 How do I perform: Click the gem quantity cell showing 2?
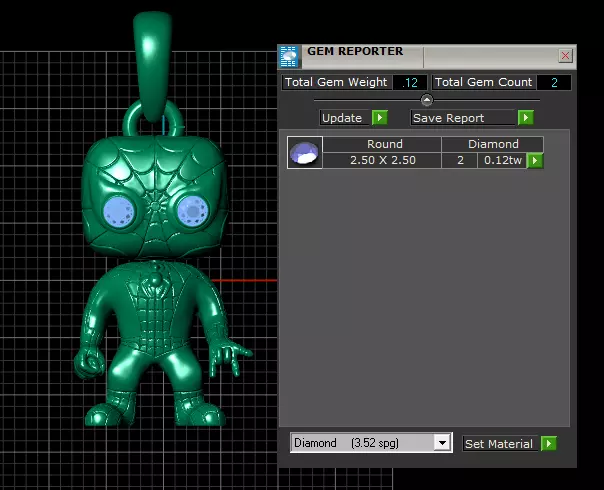pyautogui.click(x=460, y=160)
